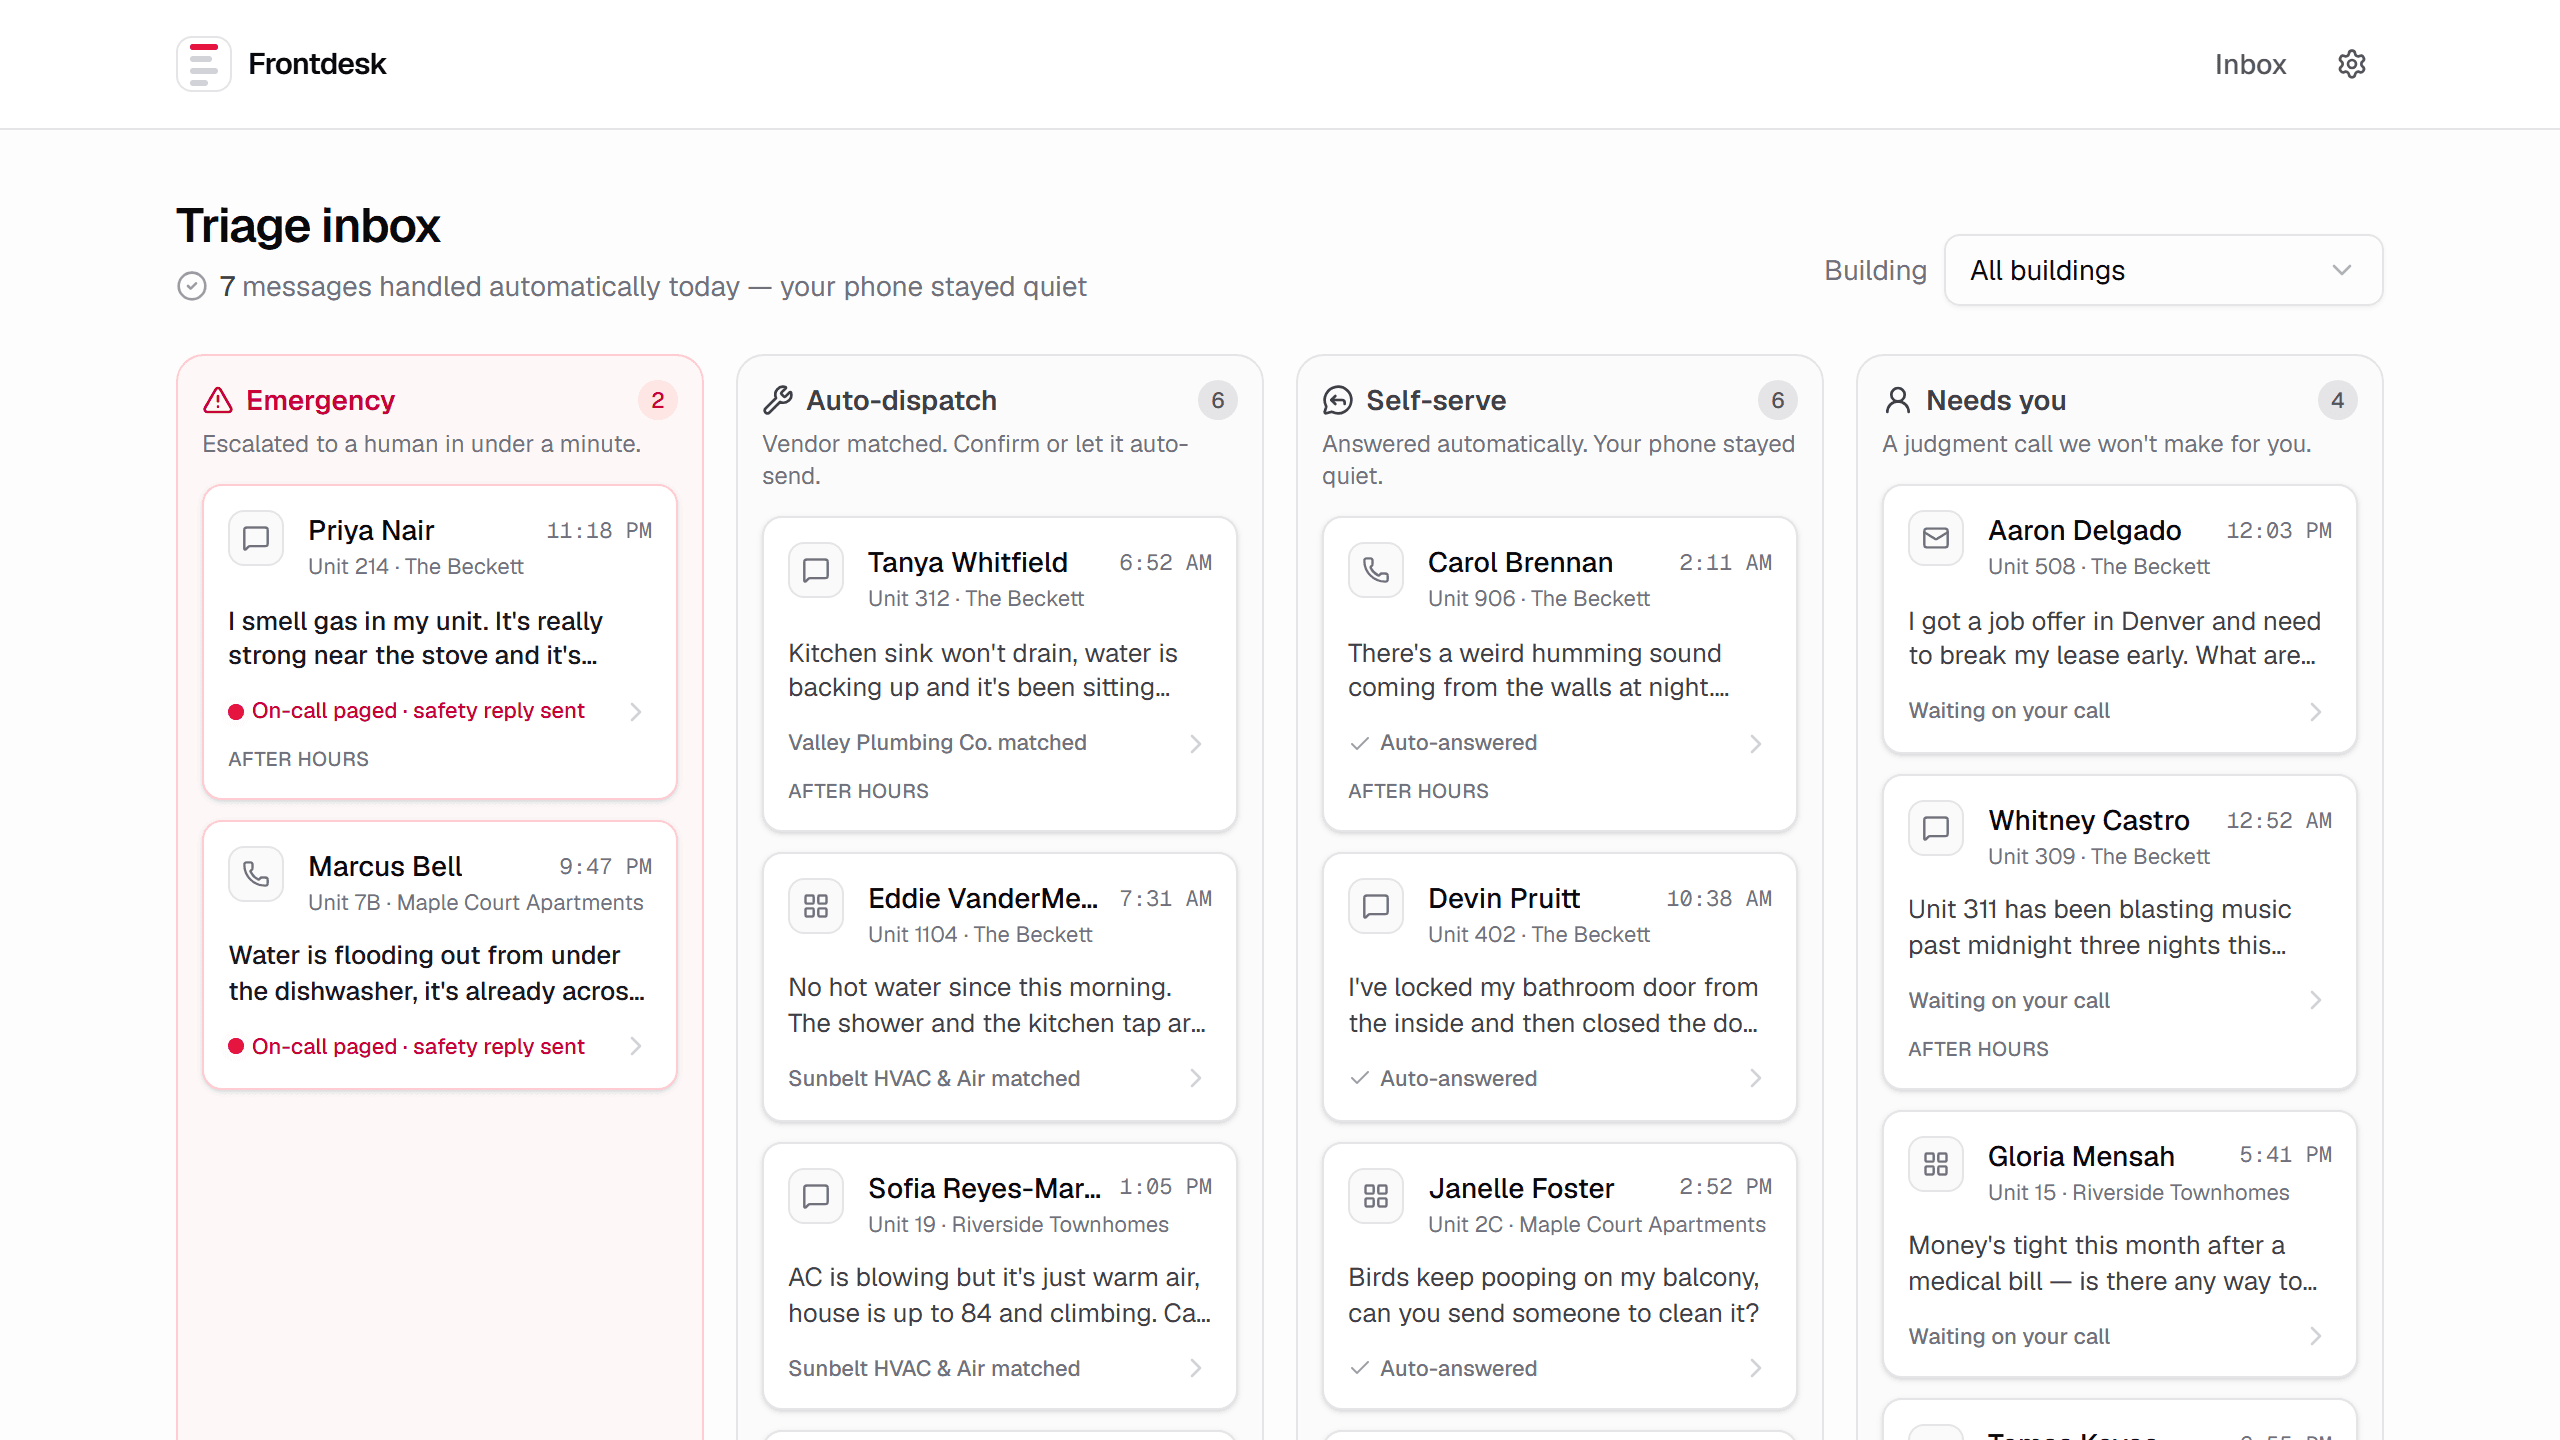Click 'On-call paged · safety reply sent' on Priya's card
Viewport: 2560px width, 1440px height.
coord(418,711)
